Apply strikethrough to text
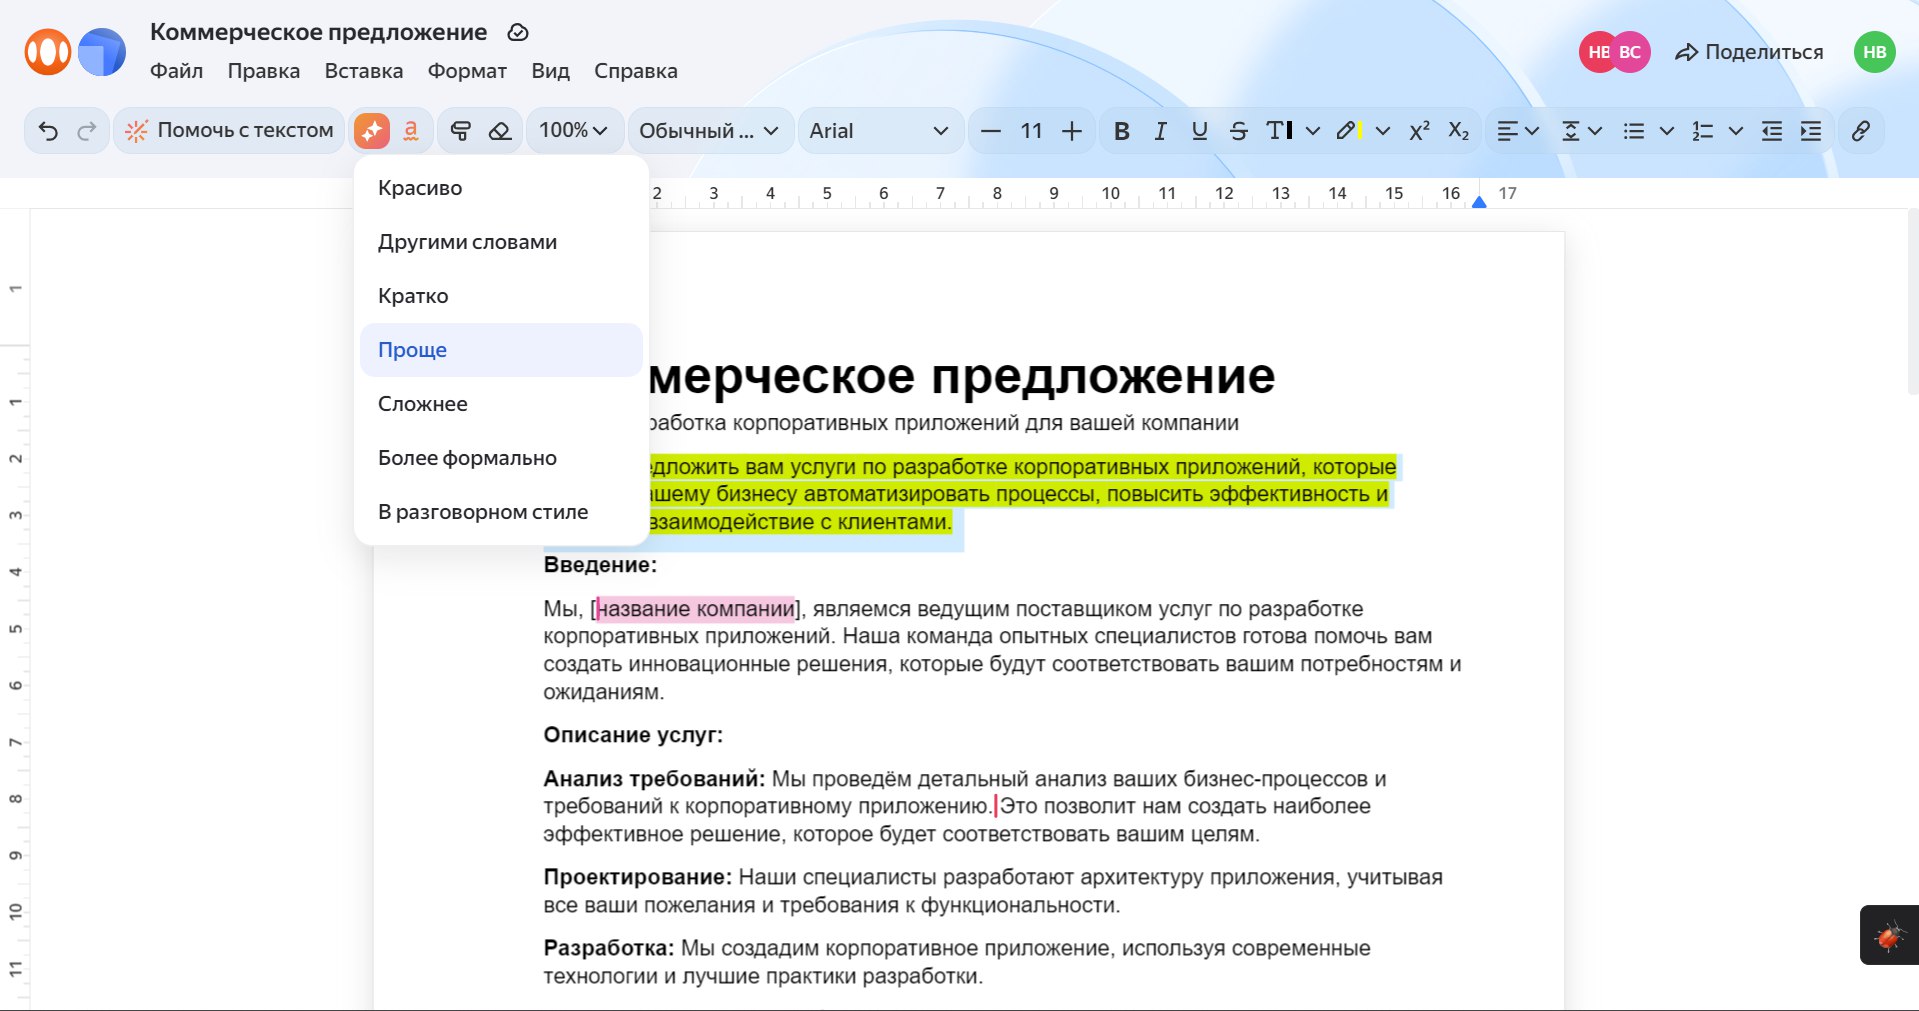 tap(1237, 130)
